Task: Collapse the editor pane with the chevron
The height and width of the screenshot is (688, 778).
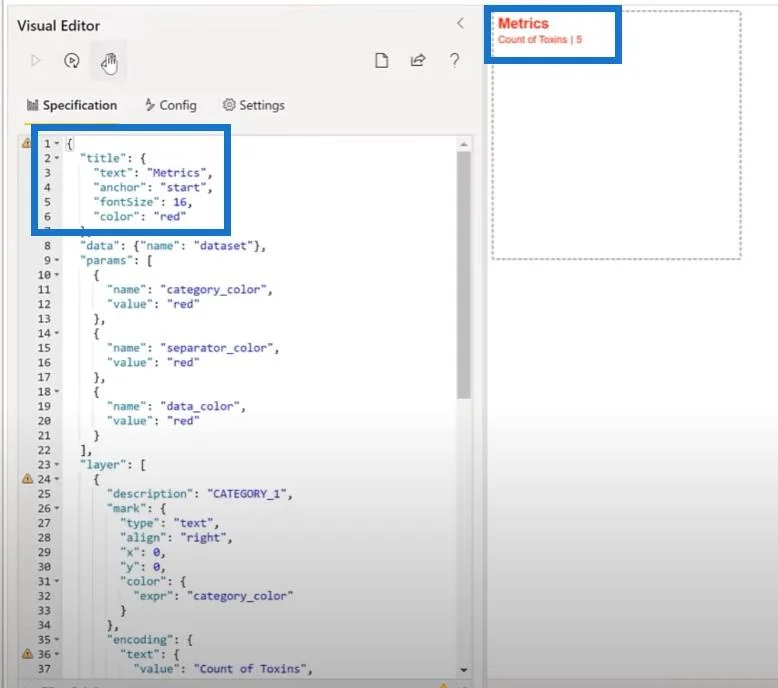Action: pos(460,23)
